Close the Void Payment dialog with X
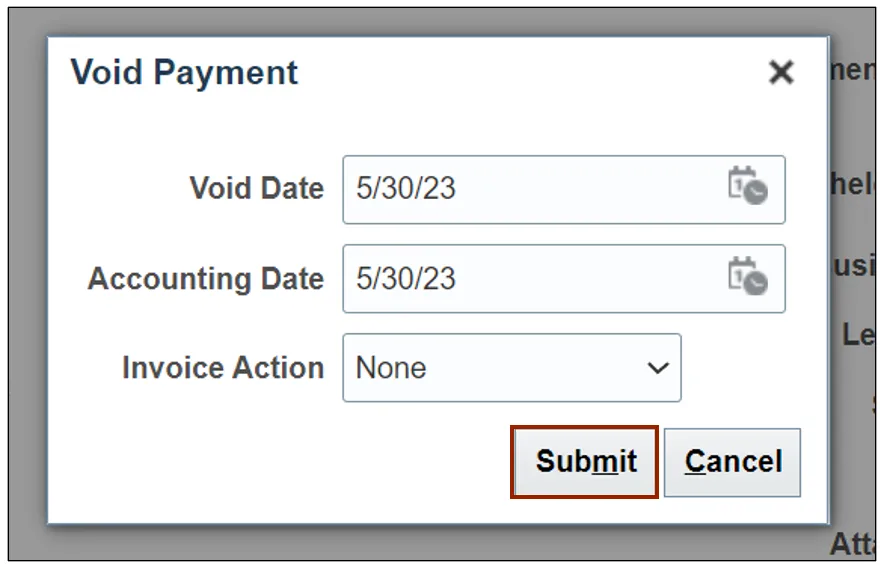880x565 pixels. tap(781, 72)
